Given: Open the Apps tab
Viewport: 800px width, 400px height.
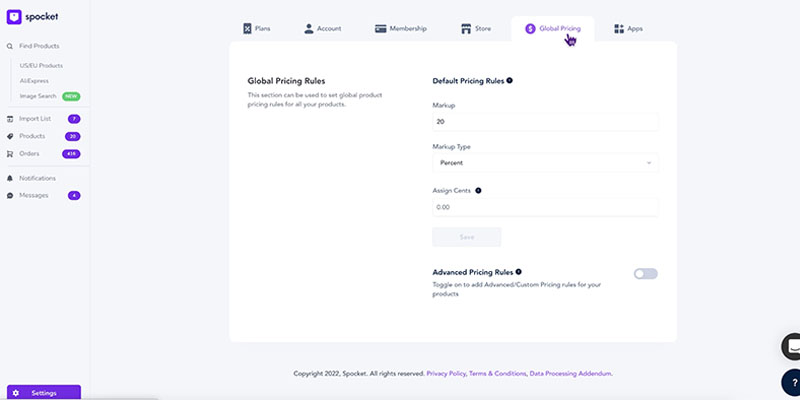Looking at the screenshot, I should 628,28.
